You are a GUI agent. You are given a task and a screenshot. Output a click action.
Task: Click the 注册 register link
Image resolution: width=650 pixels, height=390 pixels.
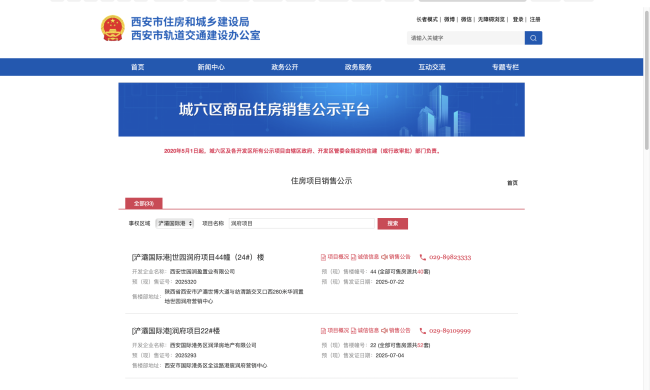[535, 19]
